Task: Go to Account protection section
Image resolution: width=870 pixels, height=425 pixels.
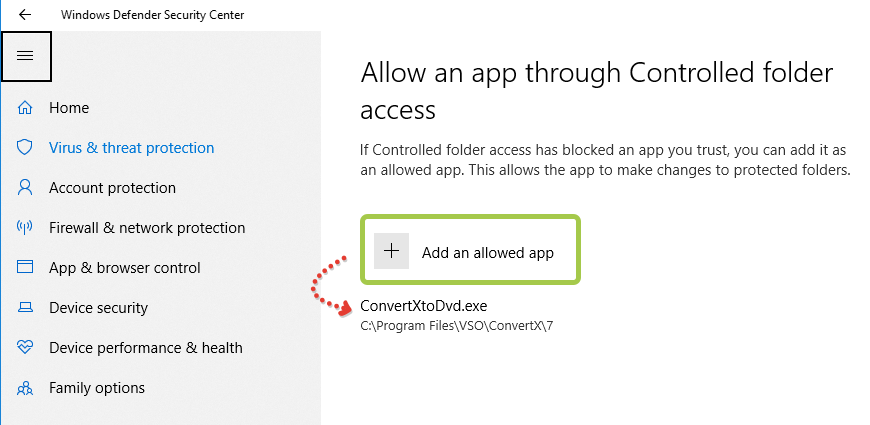Action: [x=112, y=188]
